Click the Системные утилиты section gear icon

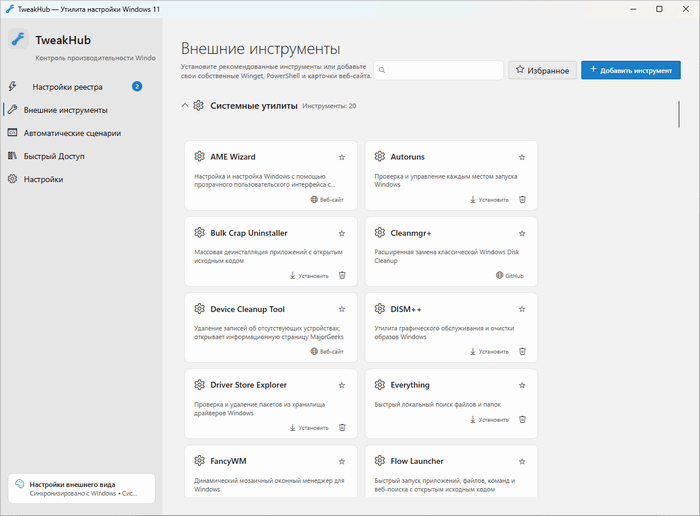pyautogui.click(x=198, y=106)
